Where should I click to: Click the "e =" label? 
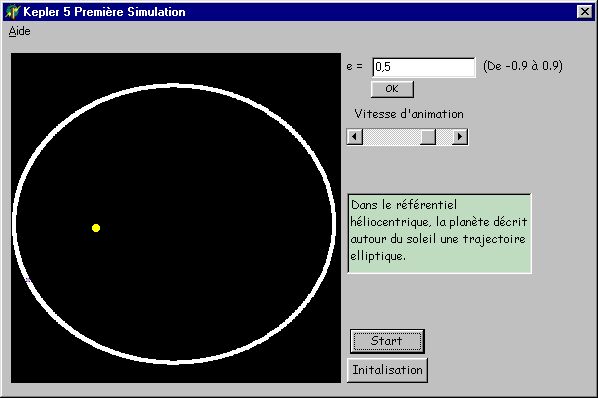[354, 67]
